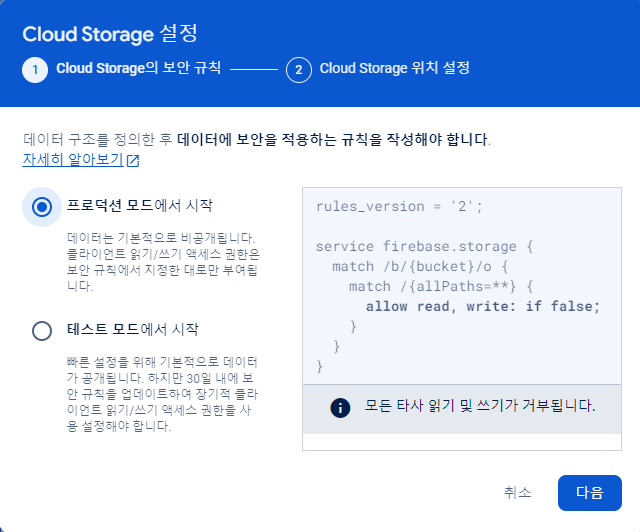Click the external link icon beside 자세히 알아보기
This screenshot has height=532, width=640.
[133, 160]
